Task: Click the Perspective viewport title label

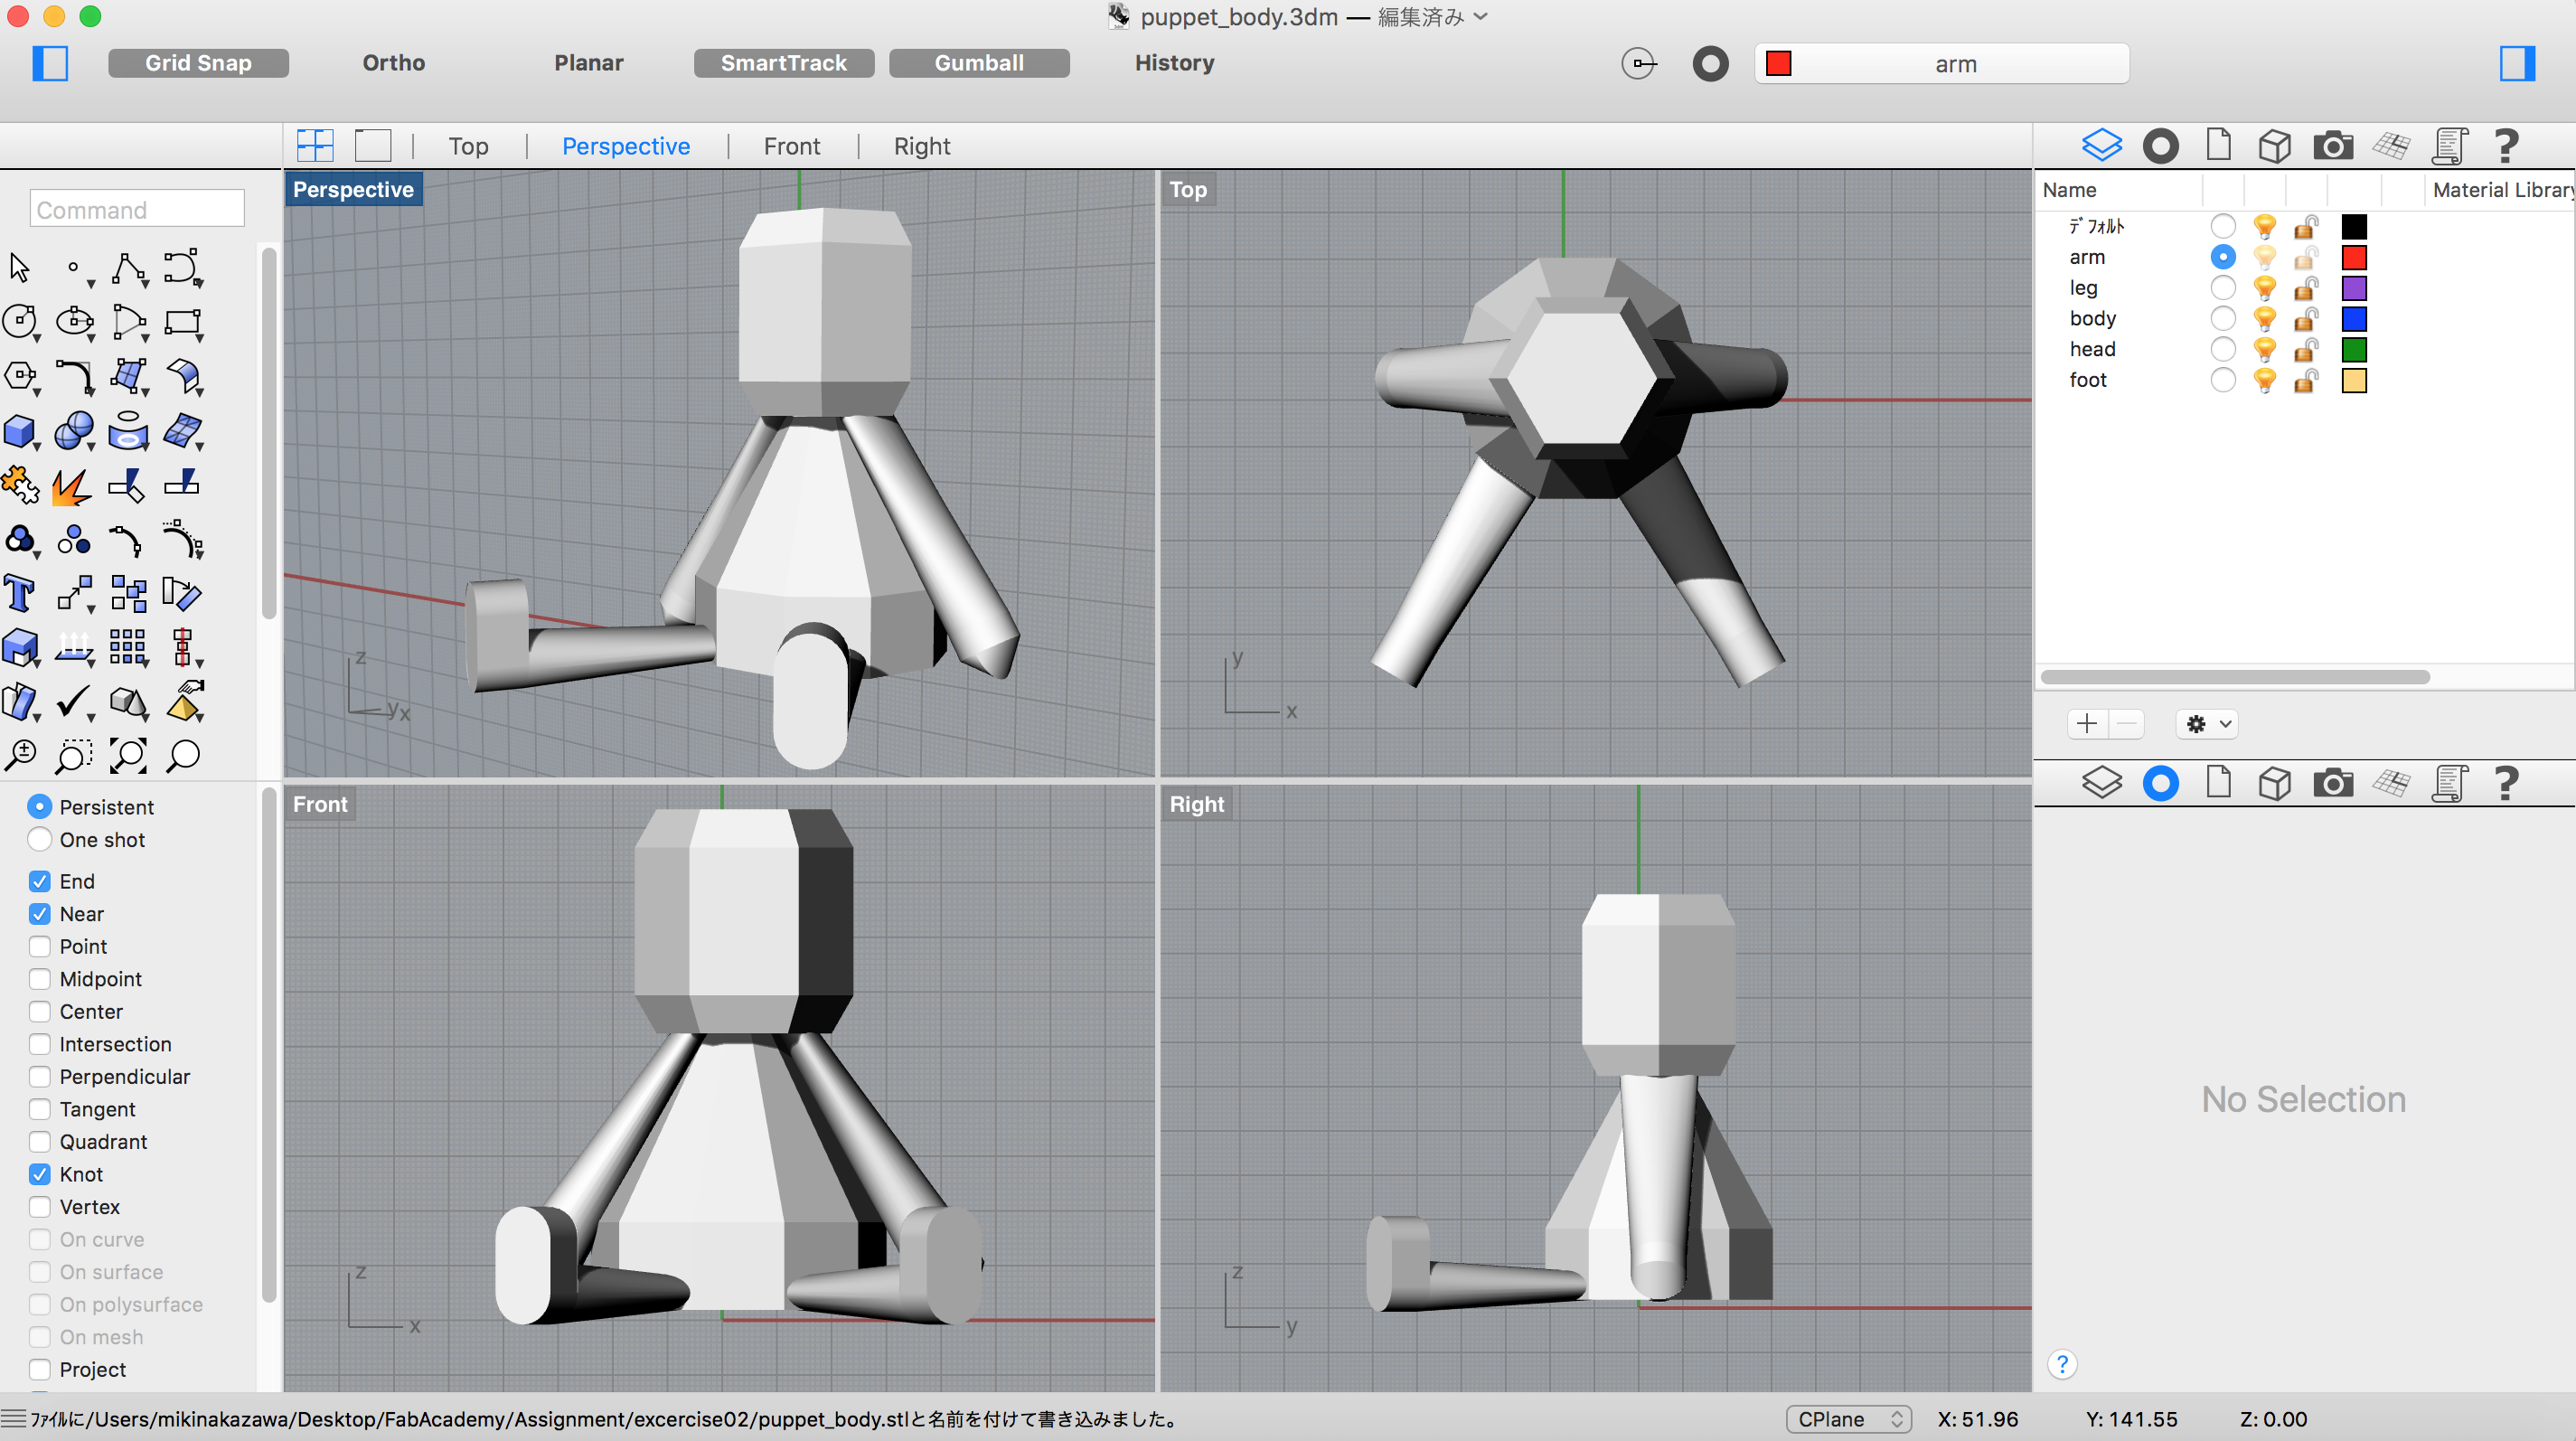Action: 353,189
